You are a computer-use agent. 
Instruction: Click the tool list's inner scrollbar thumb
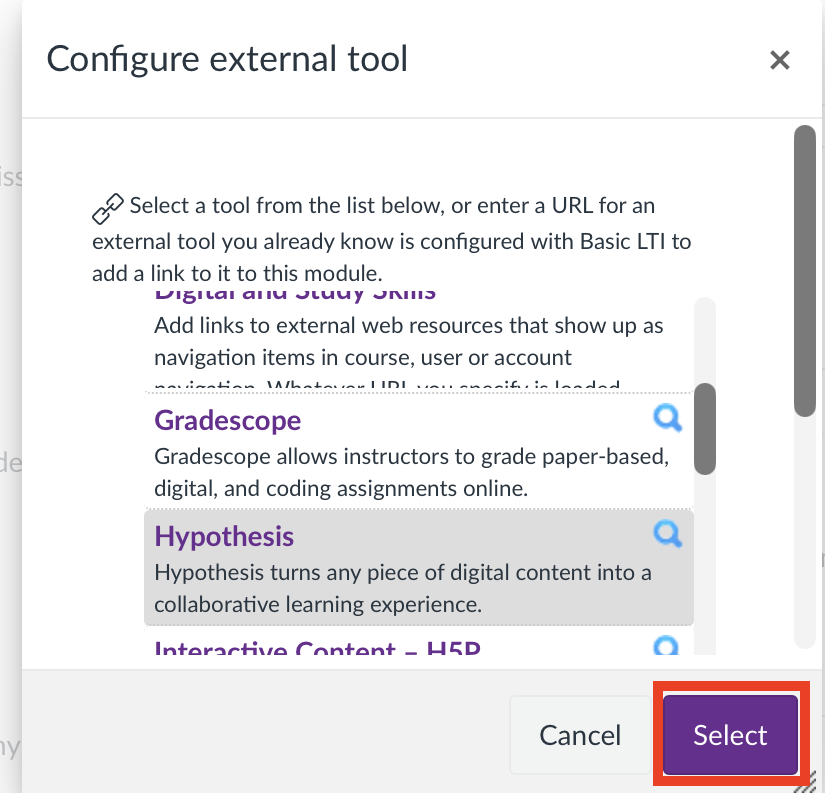[x=705, y=428]
